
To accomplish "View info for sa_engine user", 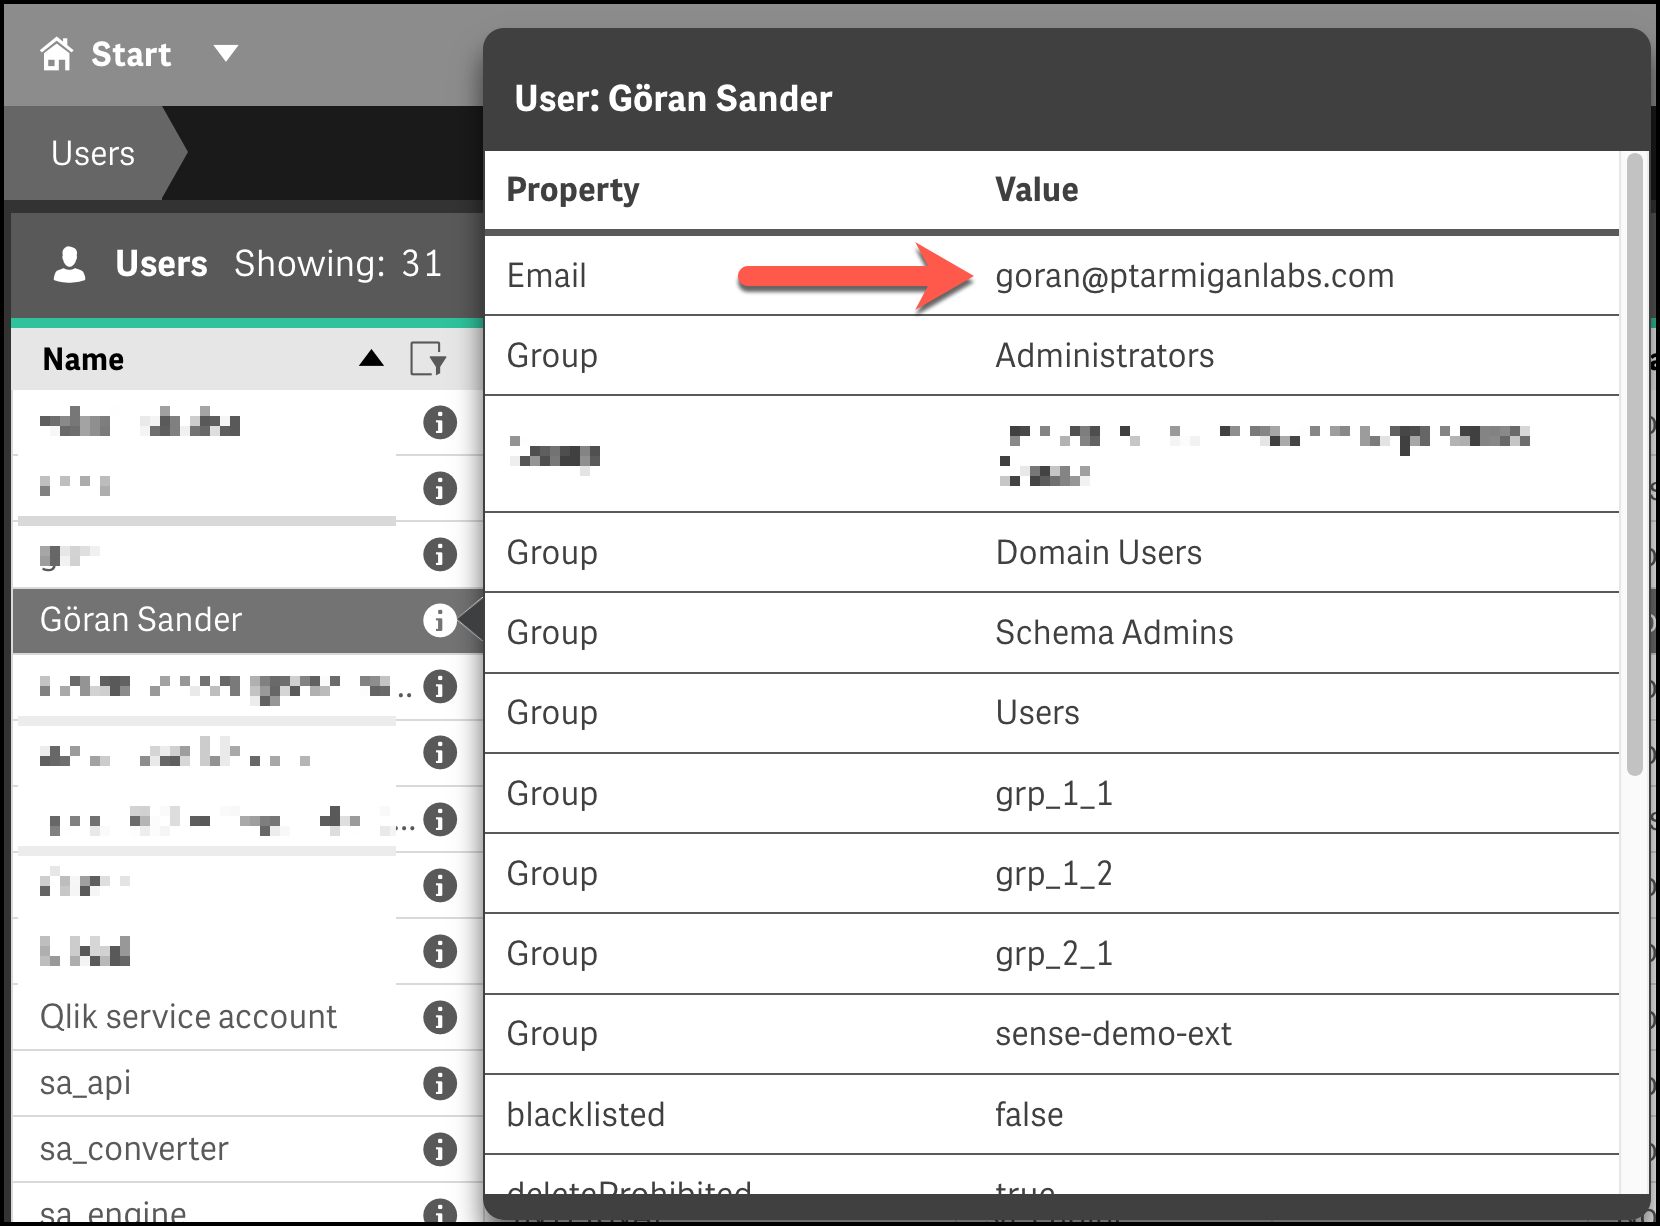I will click(x=439, y=1210).
